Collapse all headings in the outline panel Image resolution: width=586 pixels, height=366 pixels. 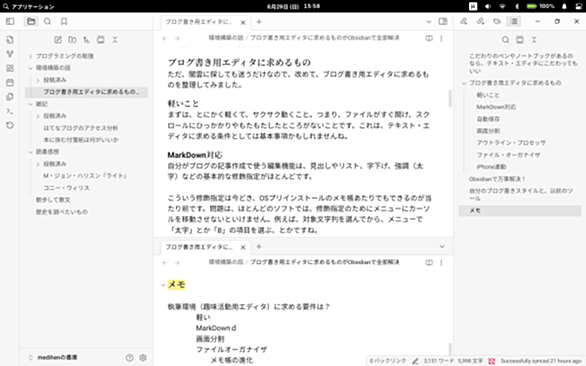[x=534, y=40]
